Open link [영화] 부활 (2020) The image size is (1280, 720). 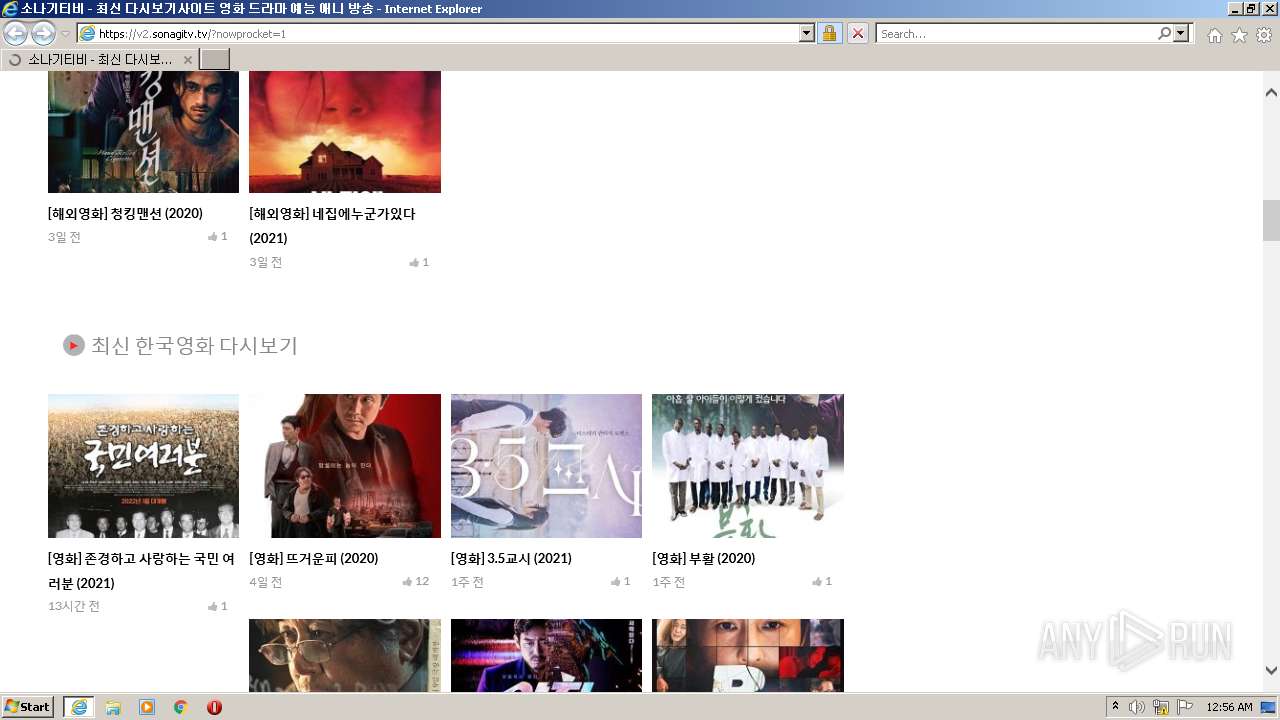pos(703,558)
